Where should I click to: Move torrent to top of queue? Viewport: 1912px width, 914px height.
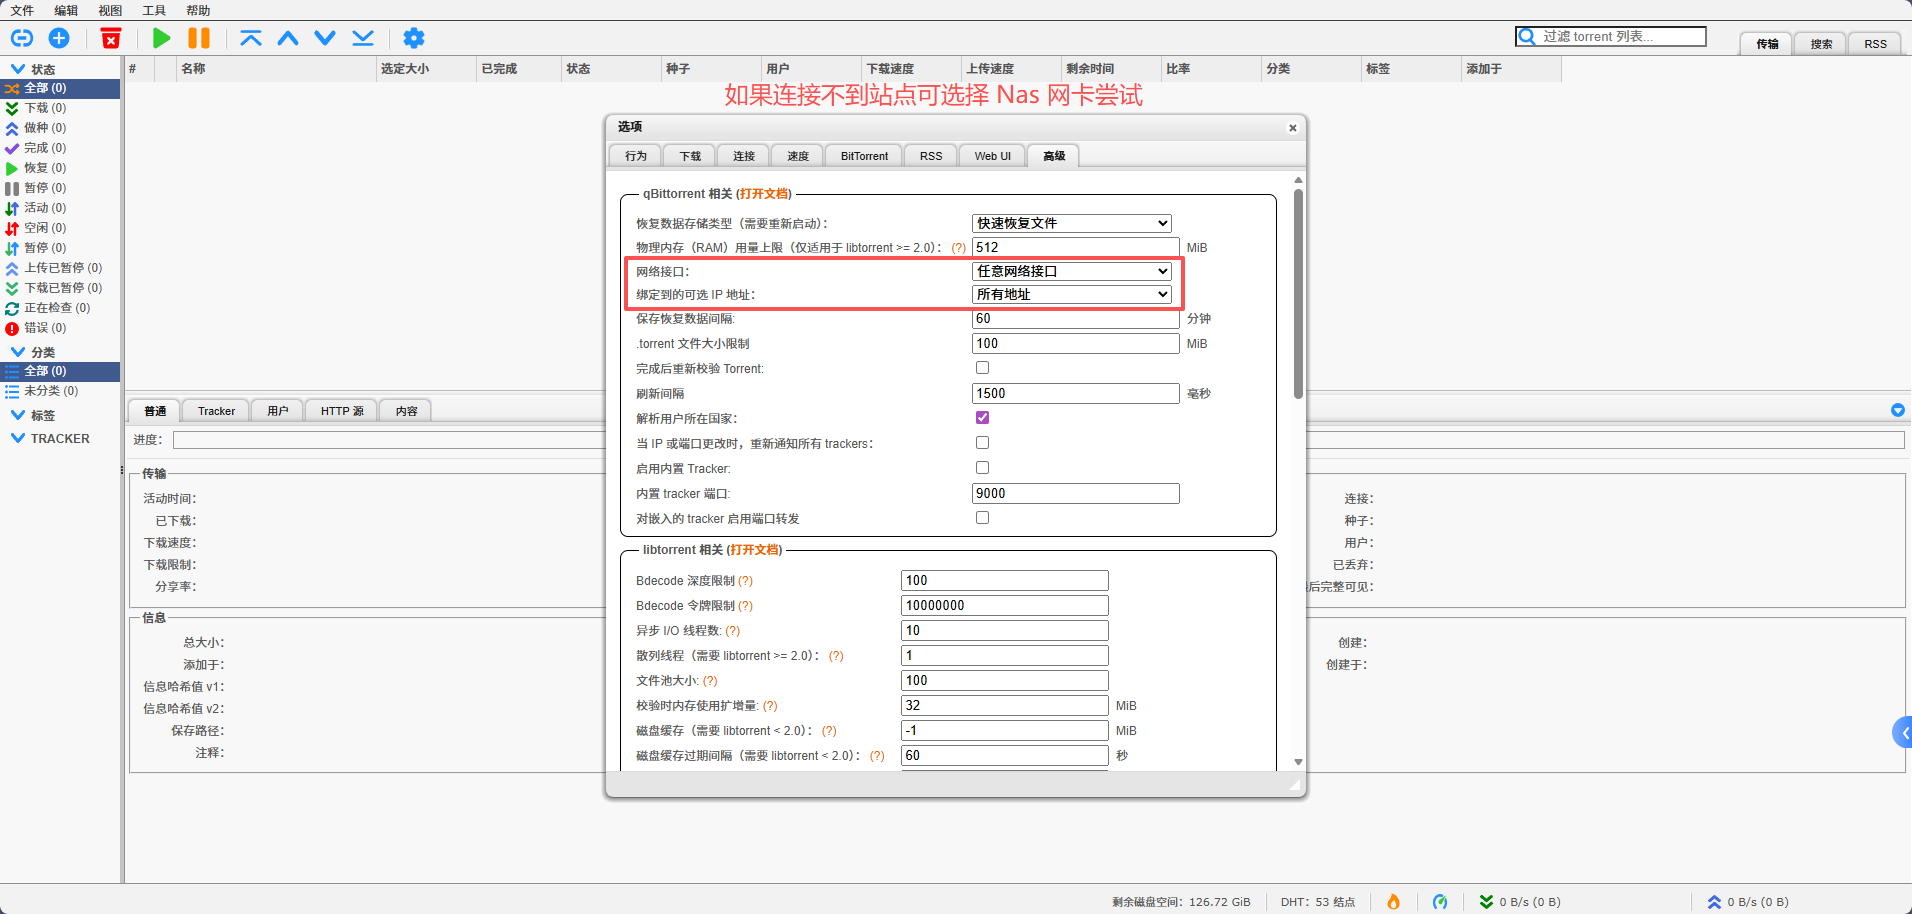tap(250, 38)
